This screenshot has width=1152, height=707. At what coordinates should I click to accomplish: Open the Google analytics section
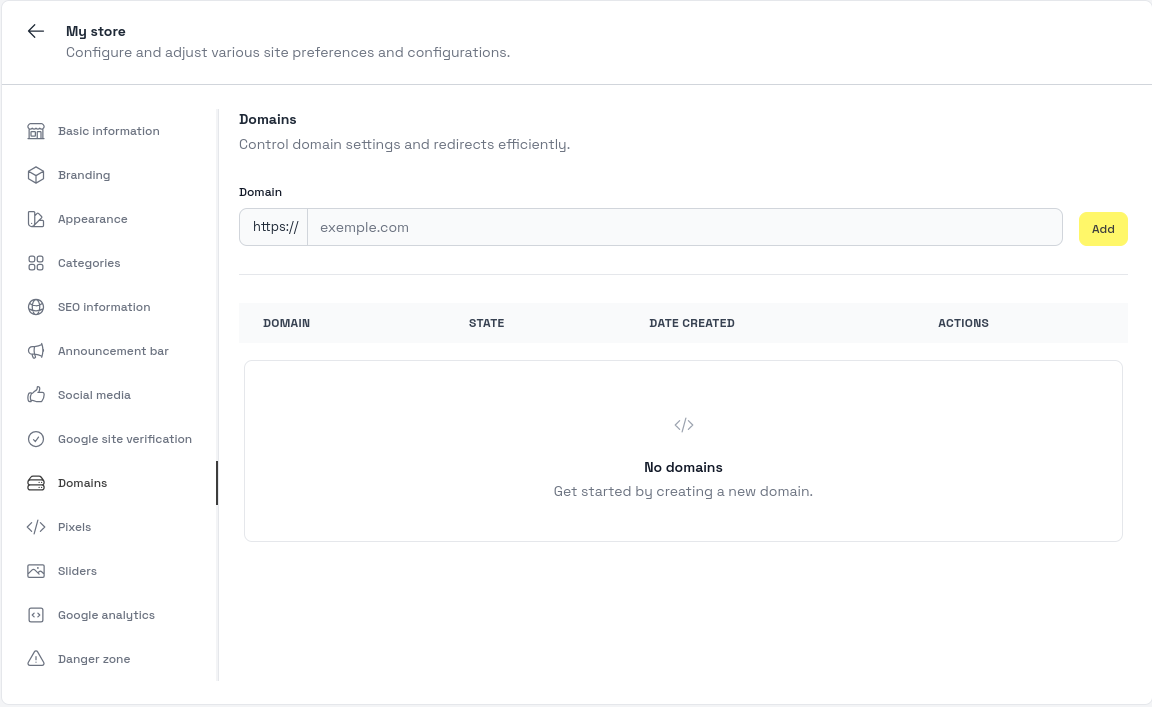[x=106, y=615]
